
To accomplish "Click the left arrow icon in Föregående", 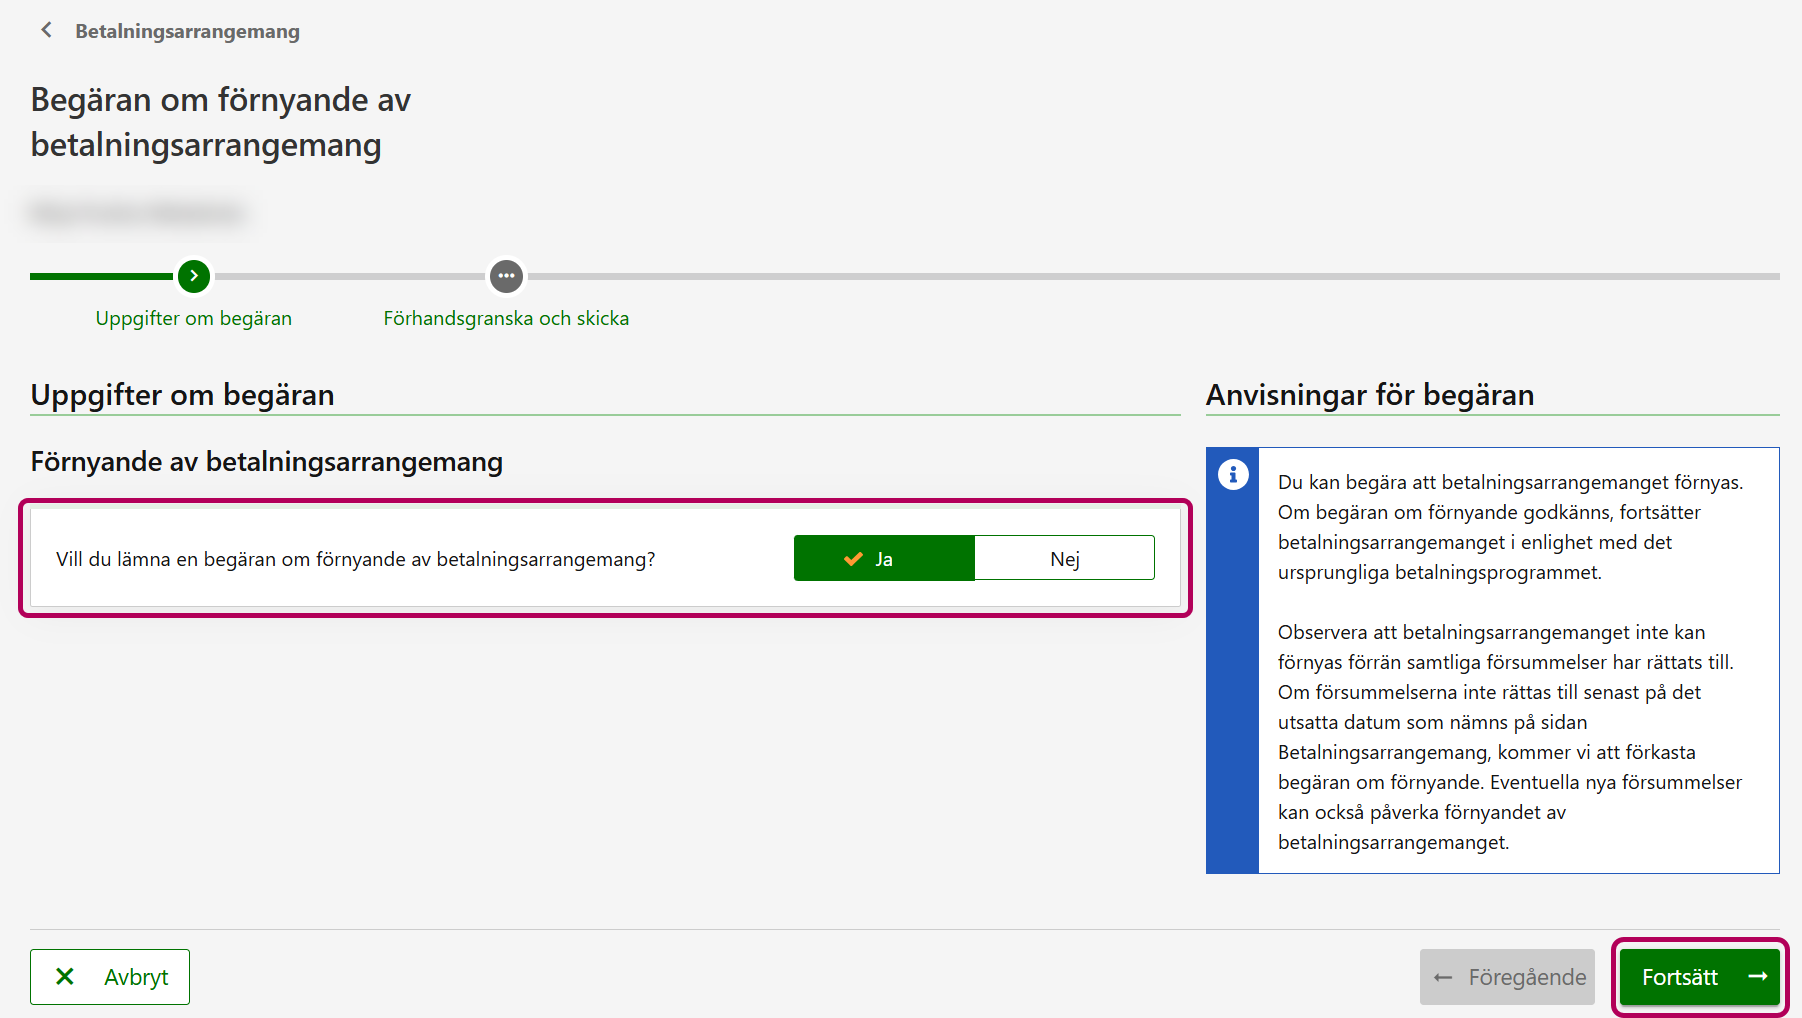I will [x=1443, y=977].
